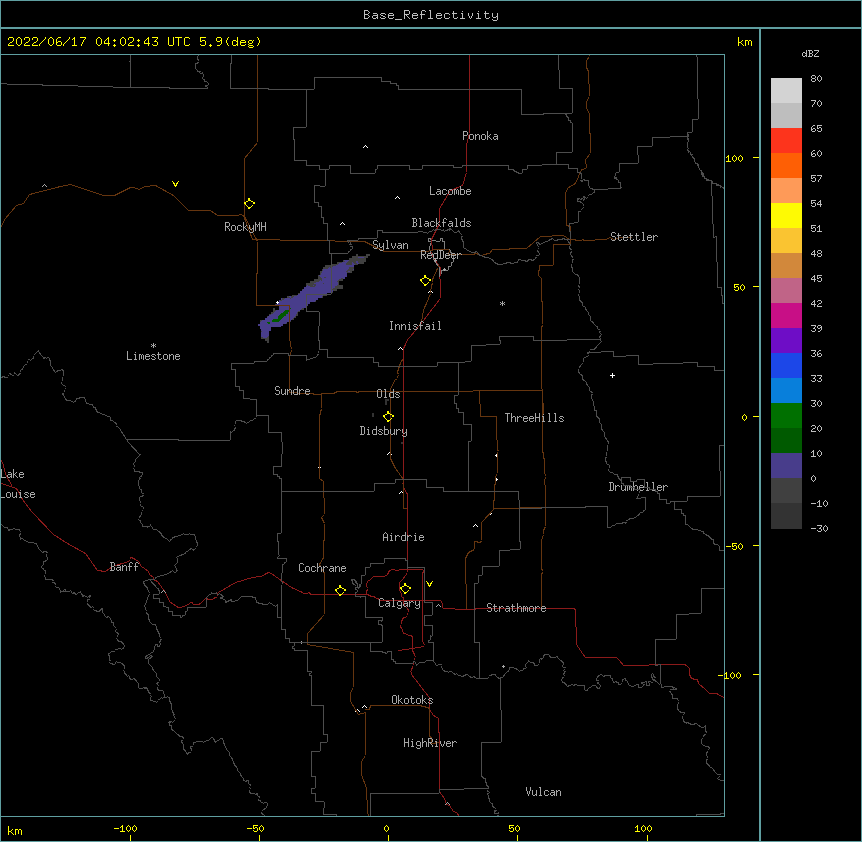Click the Sylvan label

coord(390,245)
